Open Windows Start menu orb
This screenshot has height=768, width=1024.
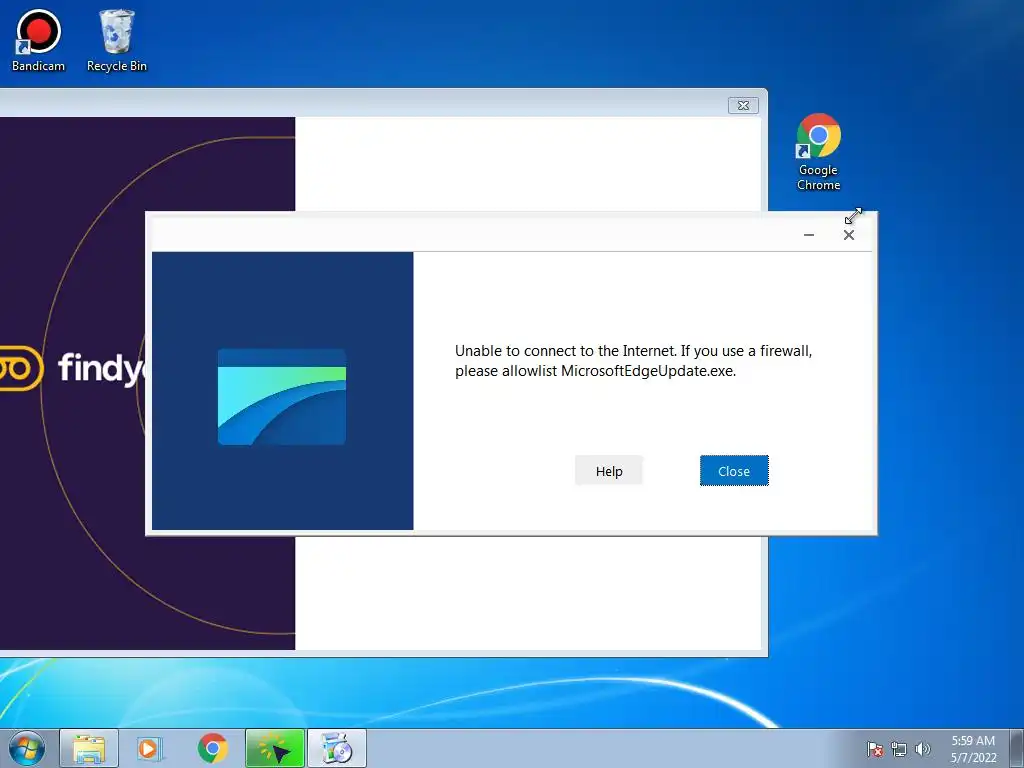(26, 748)
